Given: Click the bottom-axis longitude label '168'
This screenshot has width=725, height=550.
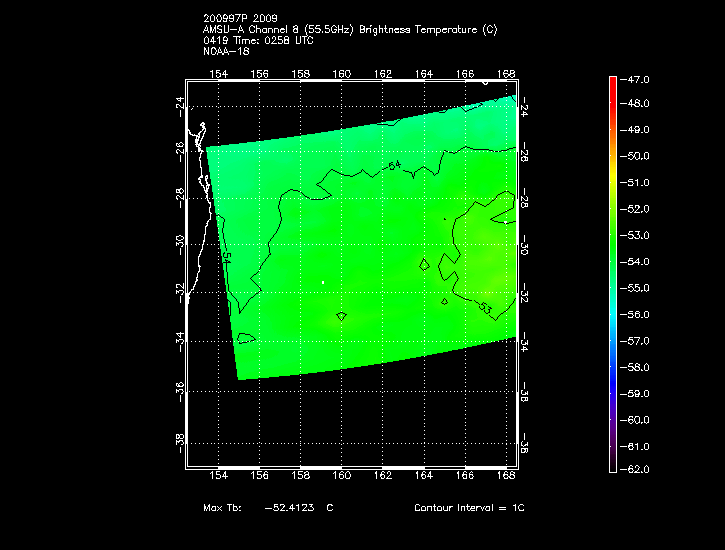Looking at the screenshot, I should tap(506, 475).
